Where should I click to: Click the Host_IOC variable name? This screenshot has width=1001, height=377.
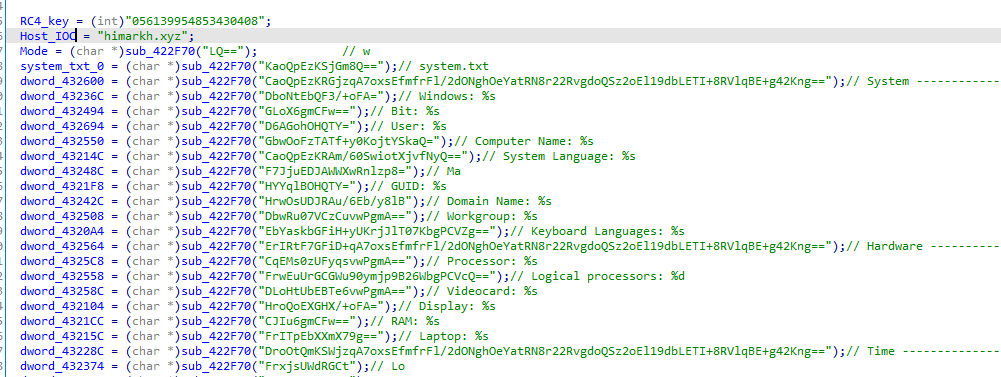coord(48,36)
